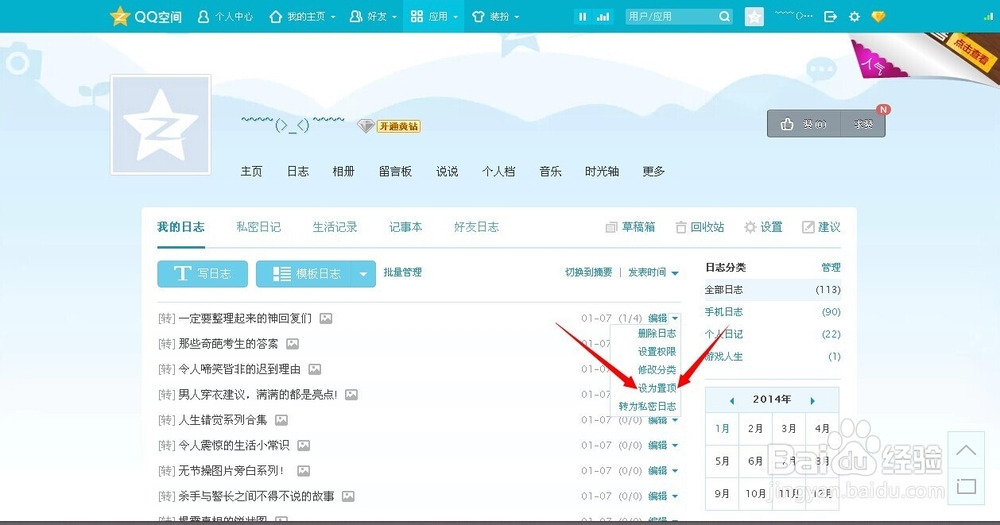Select 转为私密日志 in the edit menu

click(647, 406)
